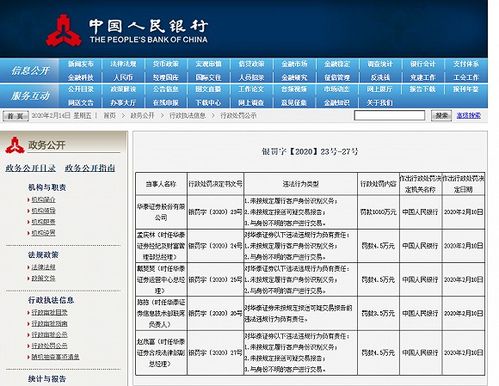
Task: Click the 搜索 search button
Action: tap(441, 115)
